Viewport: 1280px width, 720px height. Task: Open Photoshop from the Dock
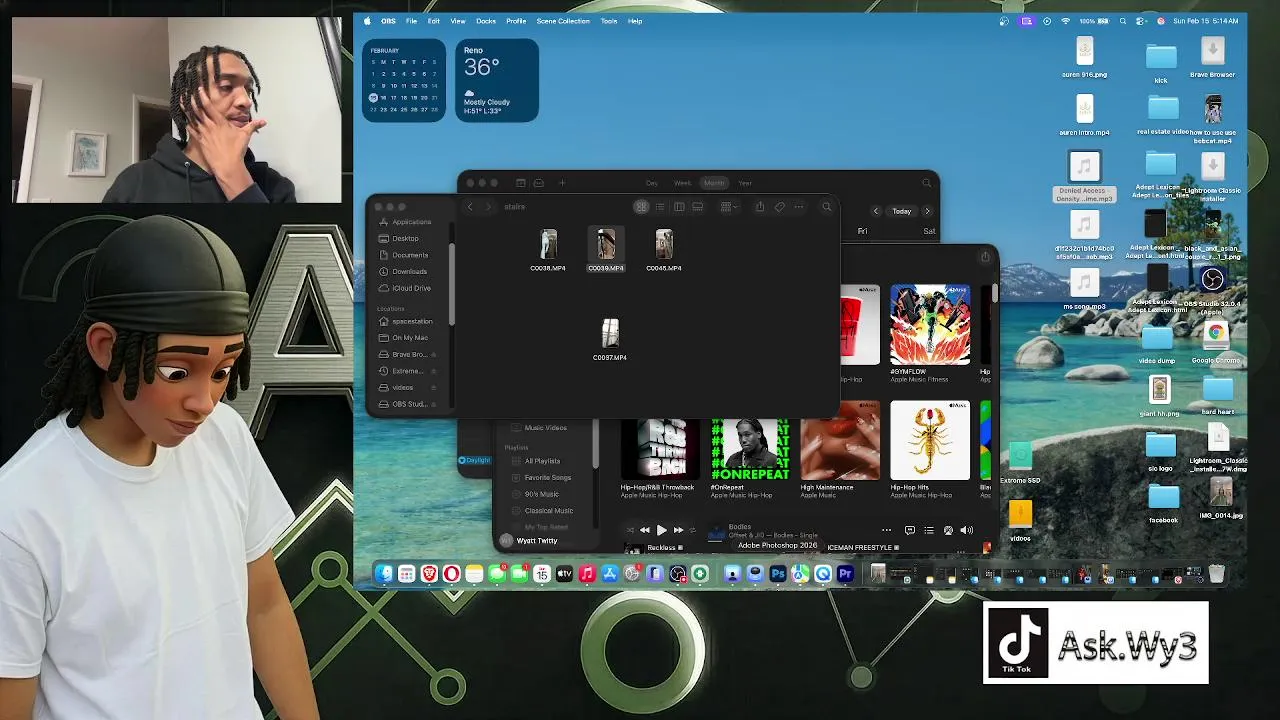778,574
